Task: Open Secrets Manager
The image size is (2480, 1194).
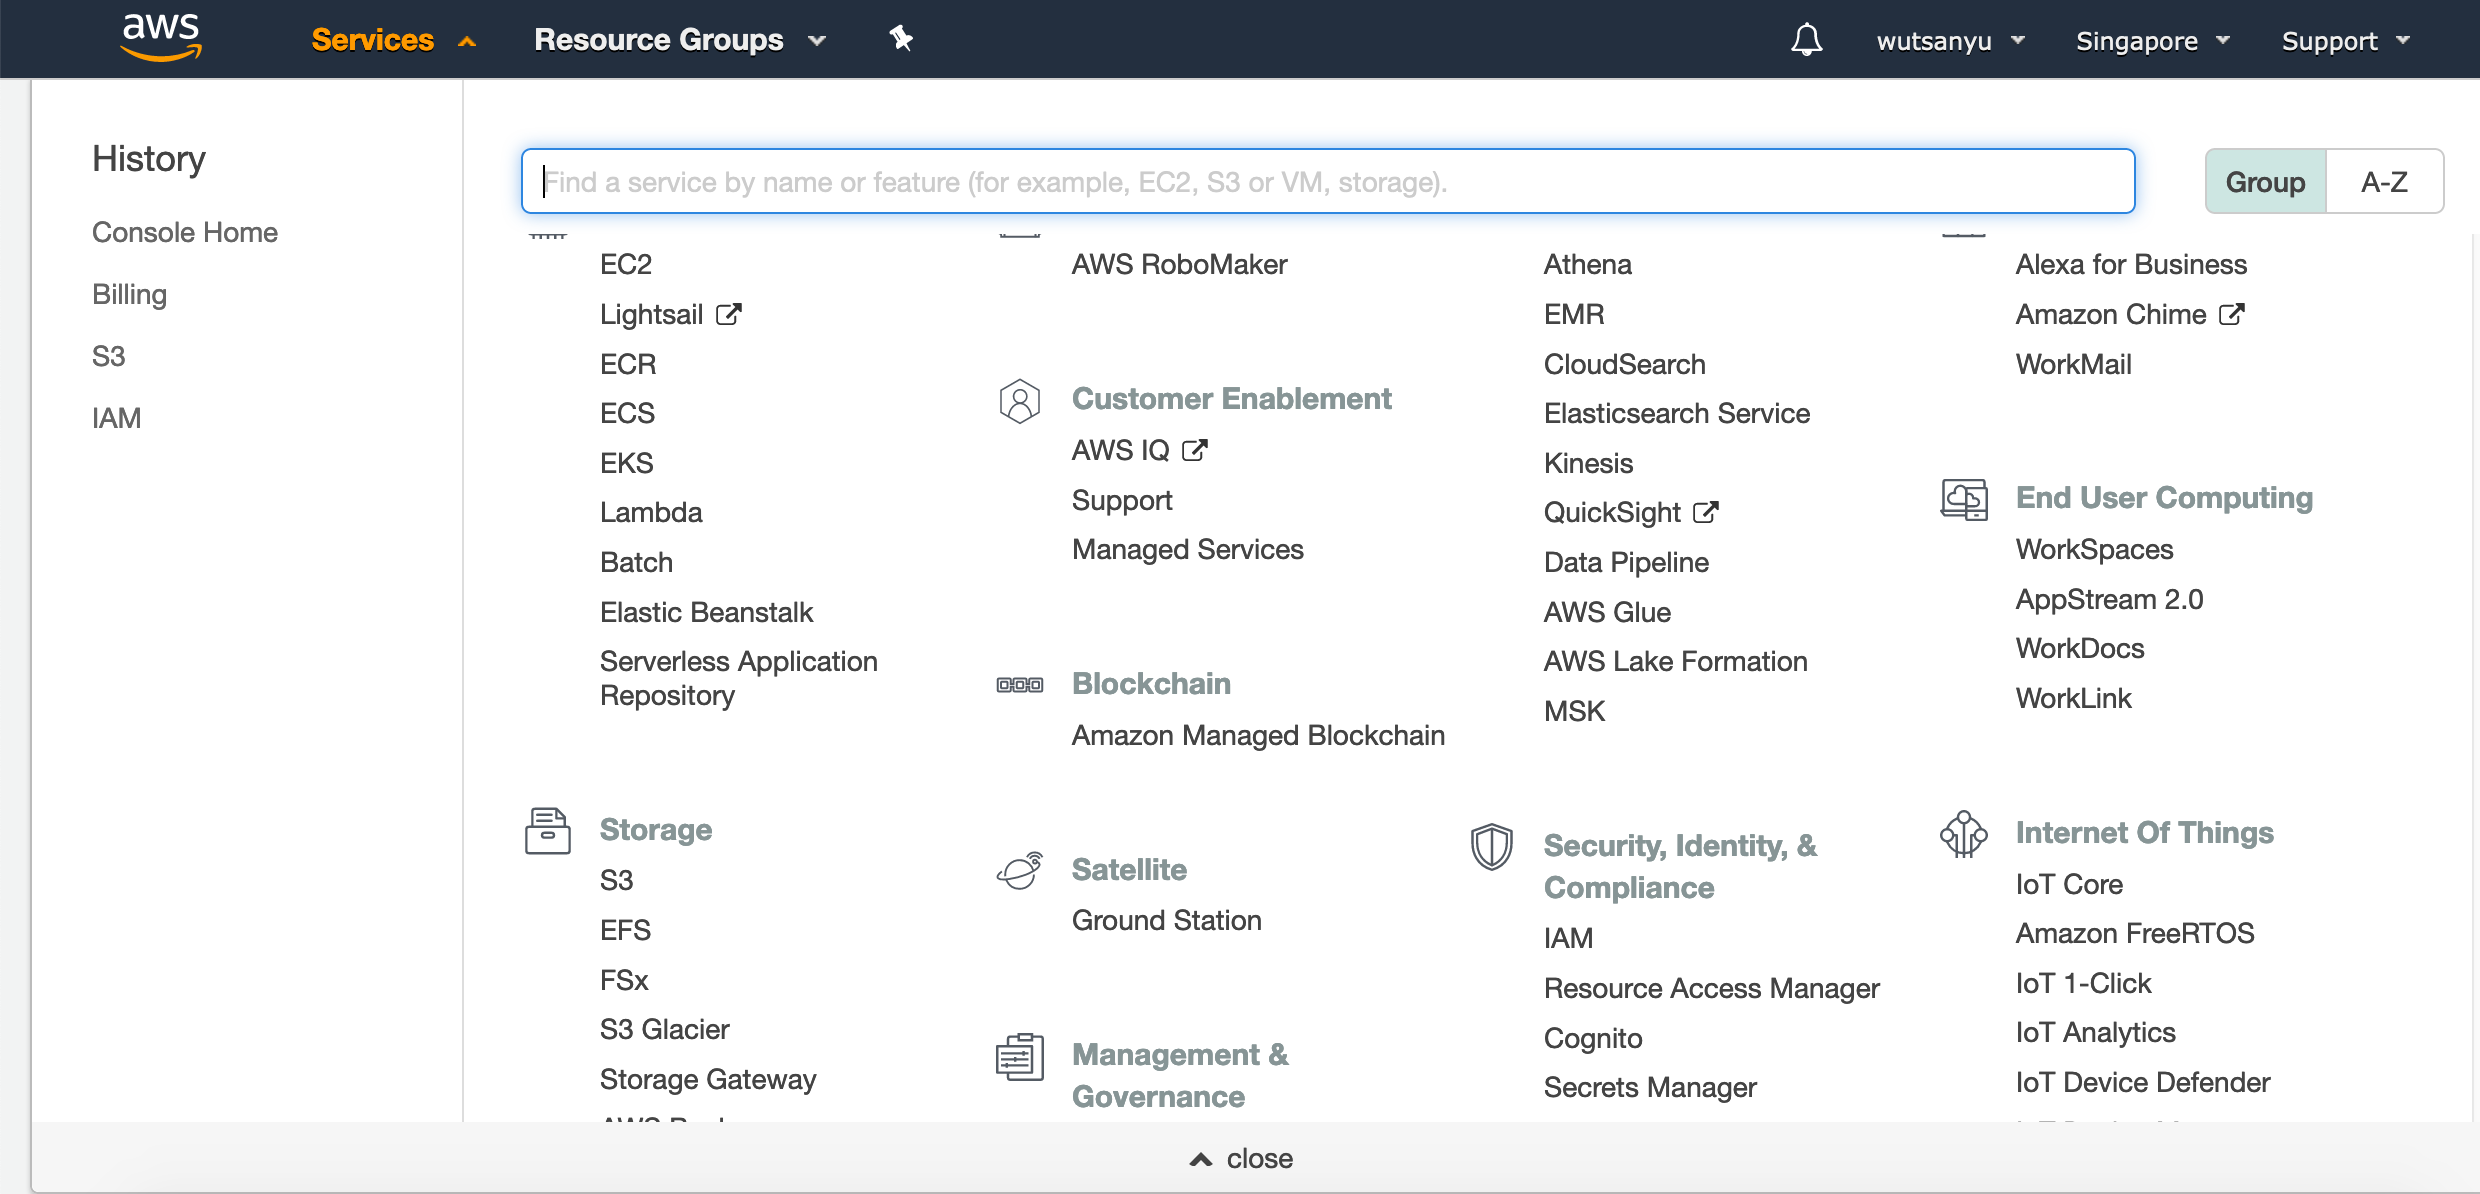Action: click(x=1650, y=1087)
